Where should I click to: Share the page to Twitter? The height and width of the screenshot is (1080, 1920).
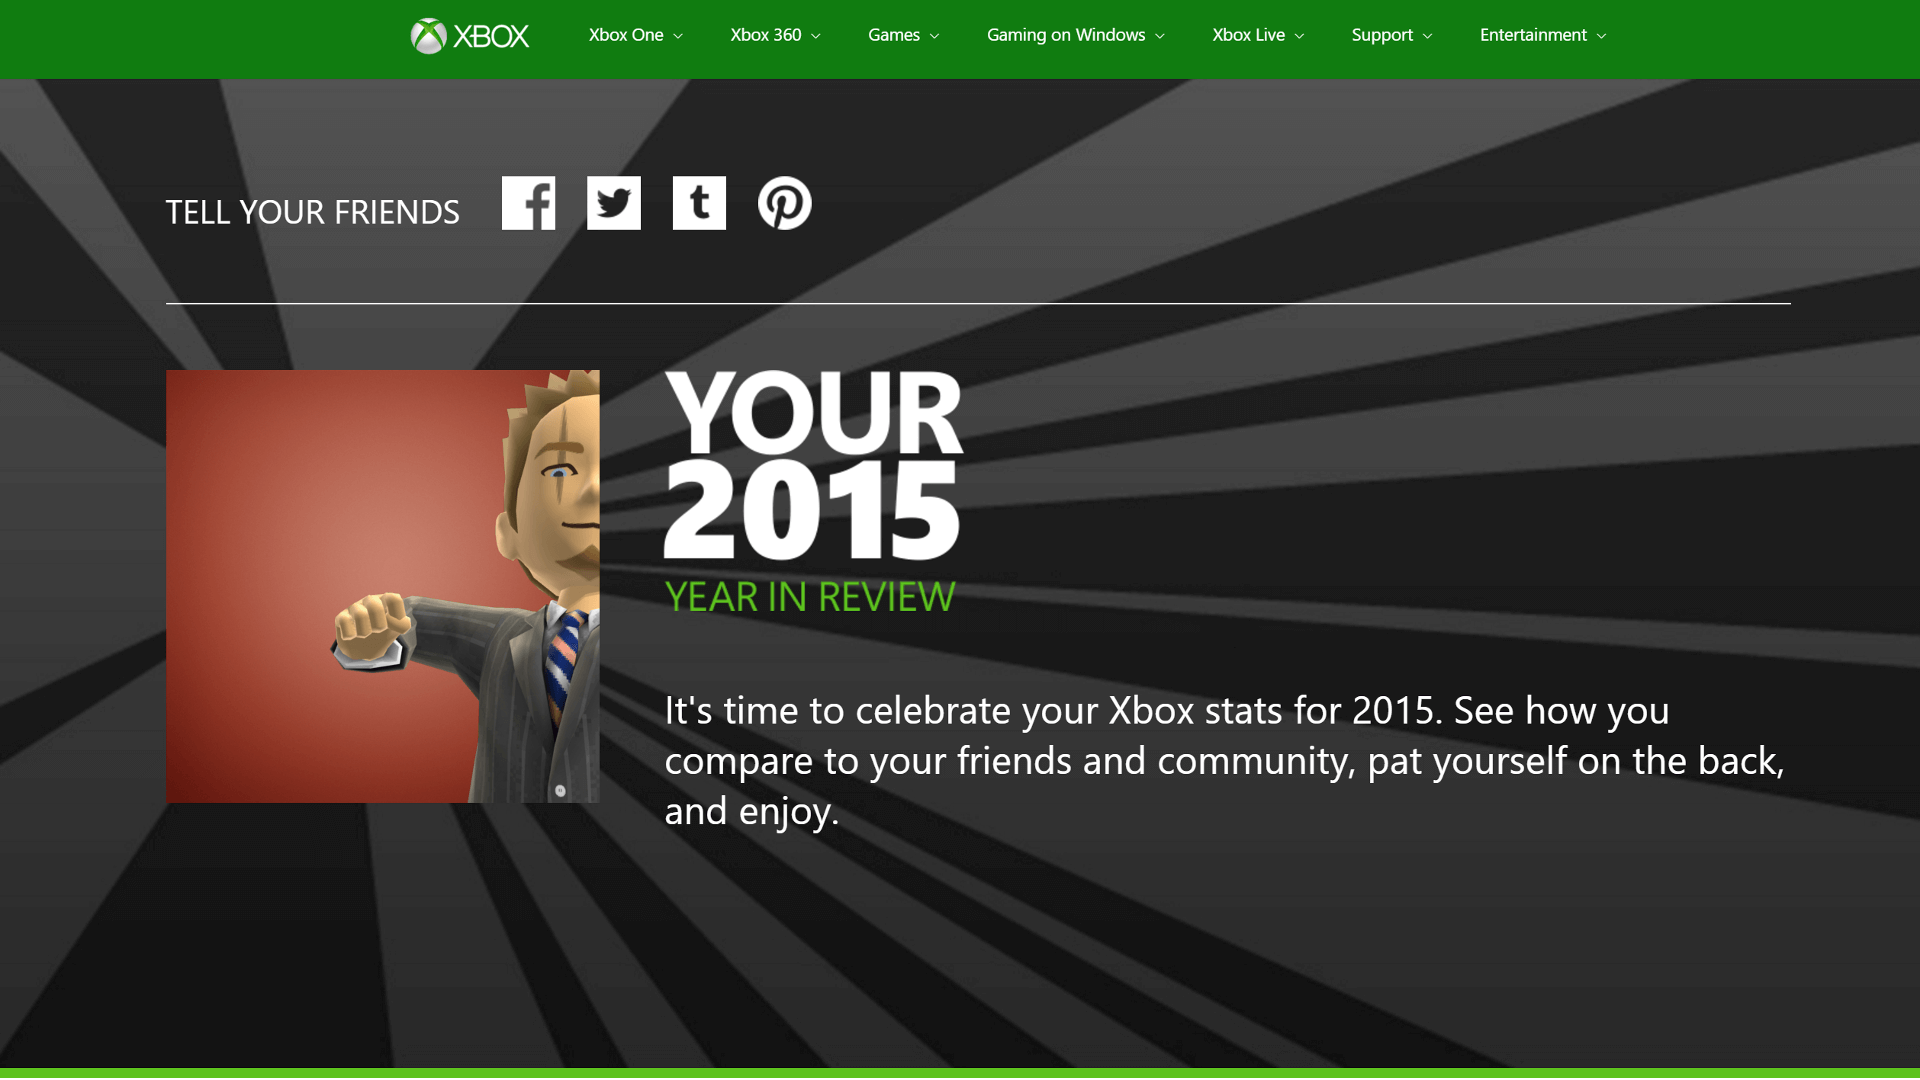coord(613,203)
